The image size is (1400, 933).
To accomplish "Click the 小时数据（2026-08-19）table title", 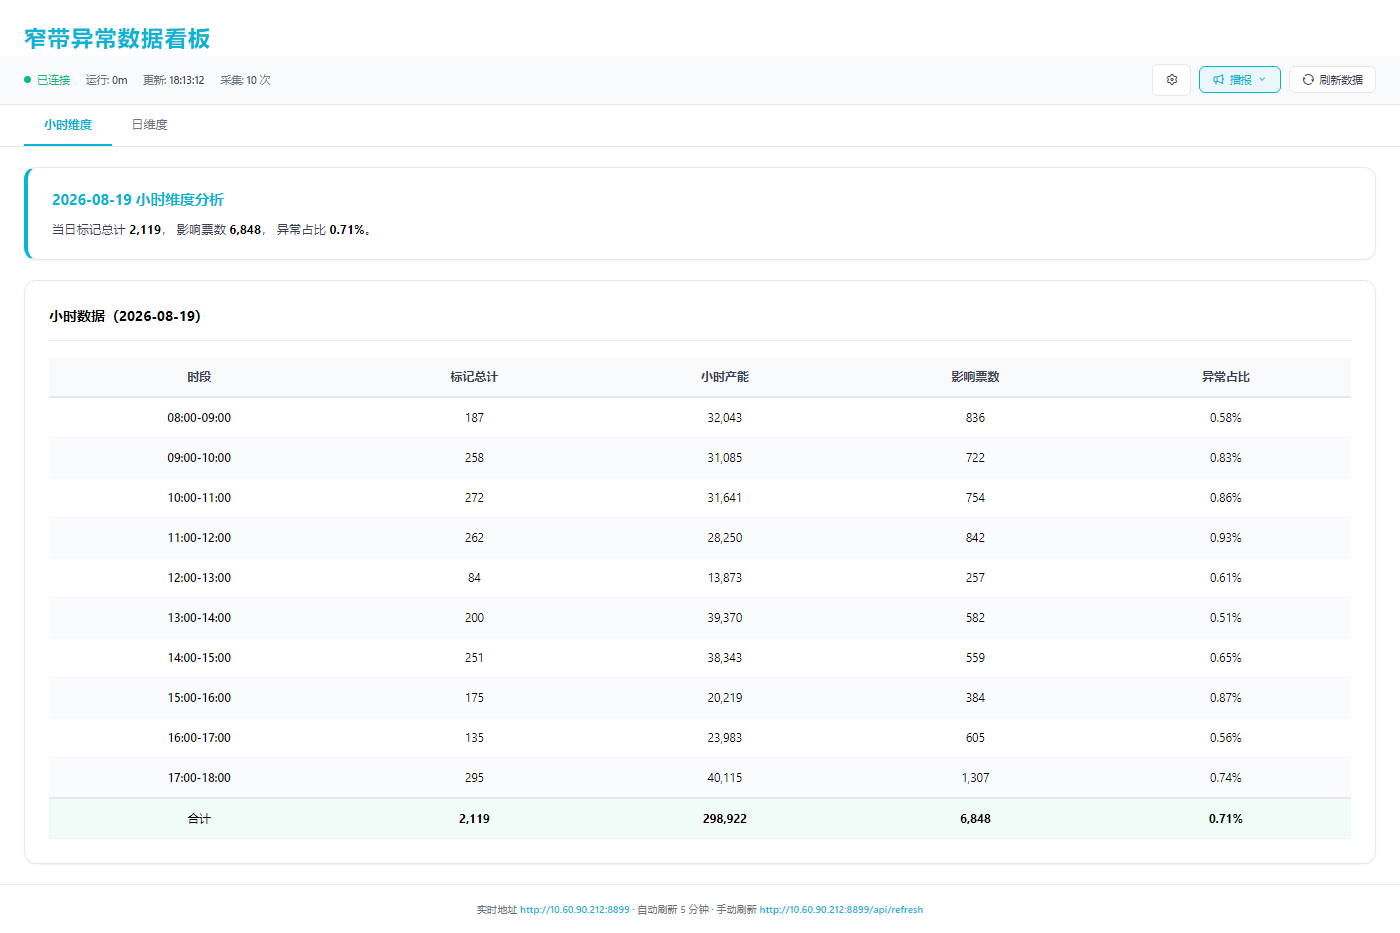I will pyautogui.click(x=125, y=316).
